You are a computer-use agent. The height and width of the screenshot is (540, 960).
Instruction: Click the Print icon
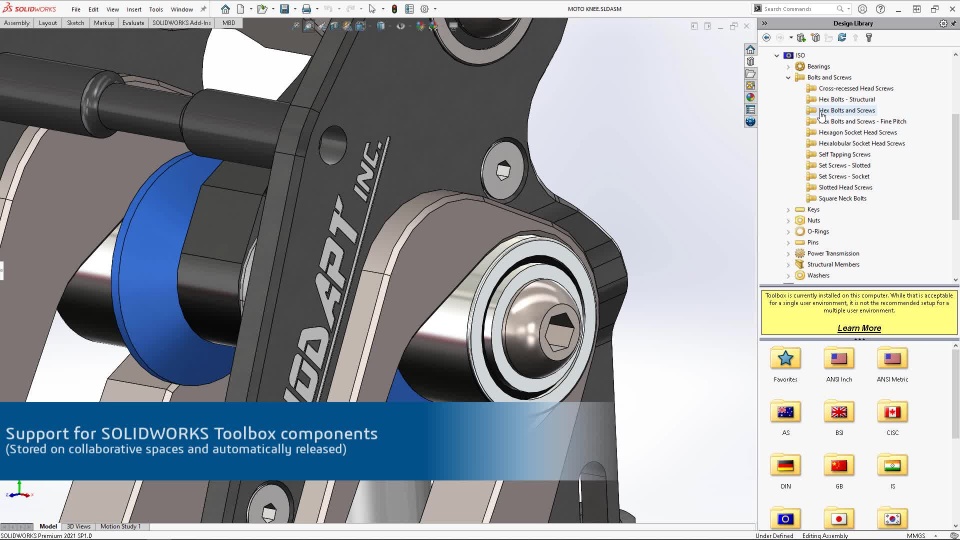(x=306, y=9)
